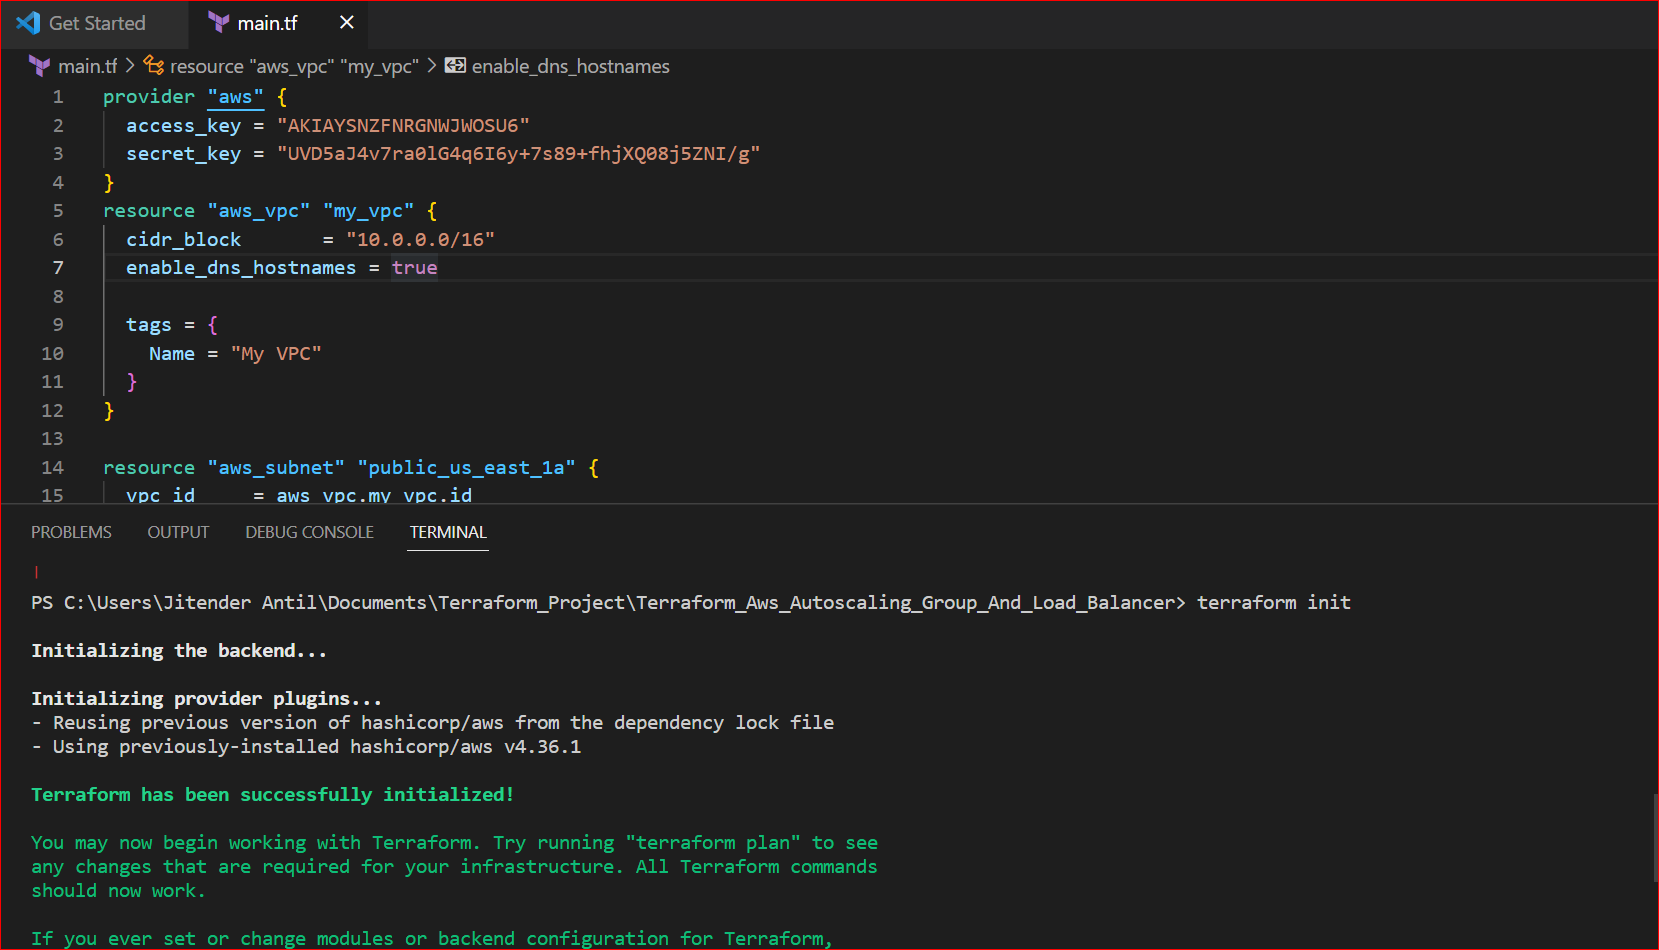Click the VS Code logo on Get Started tab
Viewport: 1659px width, 950px height.
coord(28,23)
